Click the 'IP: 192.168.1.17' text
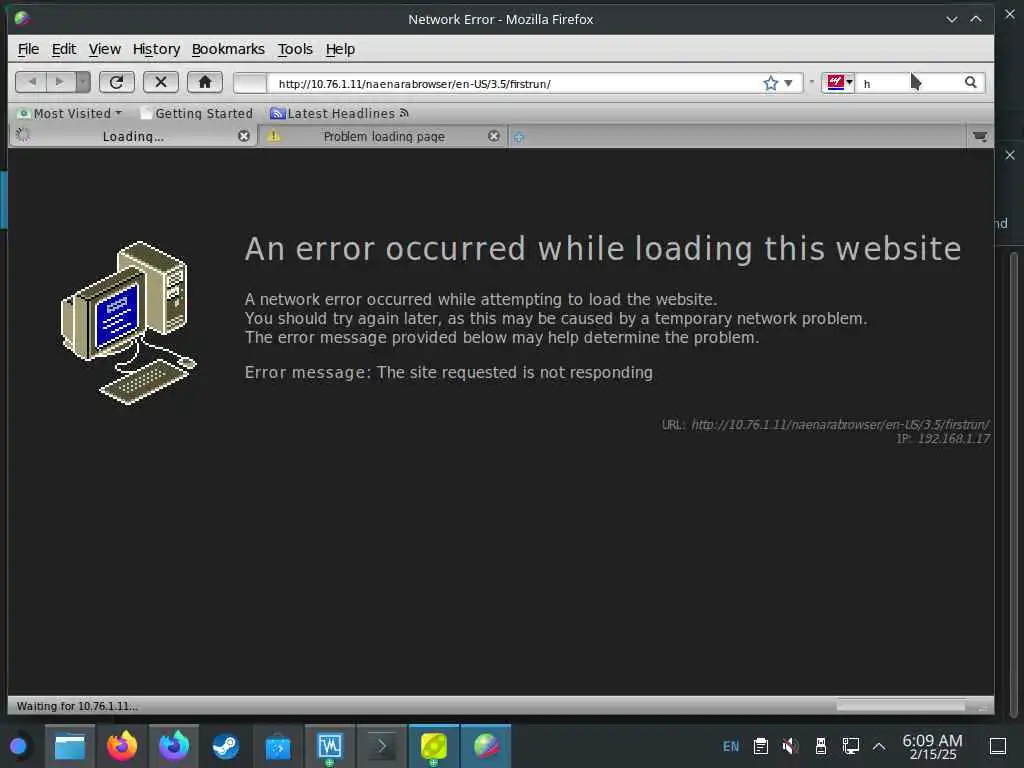Viewport: 1024px width, 768px height. 942,439
